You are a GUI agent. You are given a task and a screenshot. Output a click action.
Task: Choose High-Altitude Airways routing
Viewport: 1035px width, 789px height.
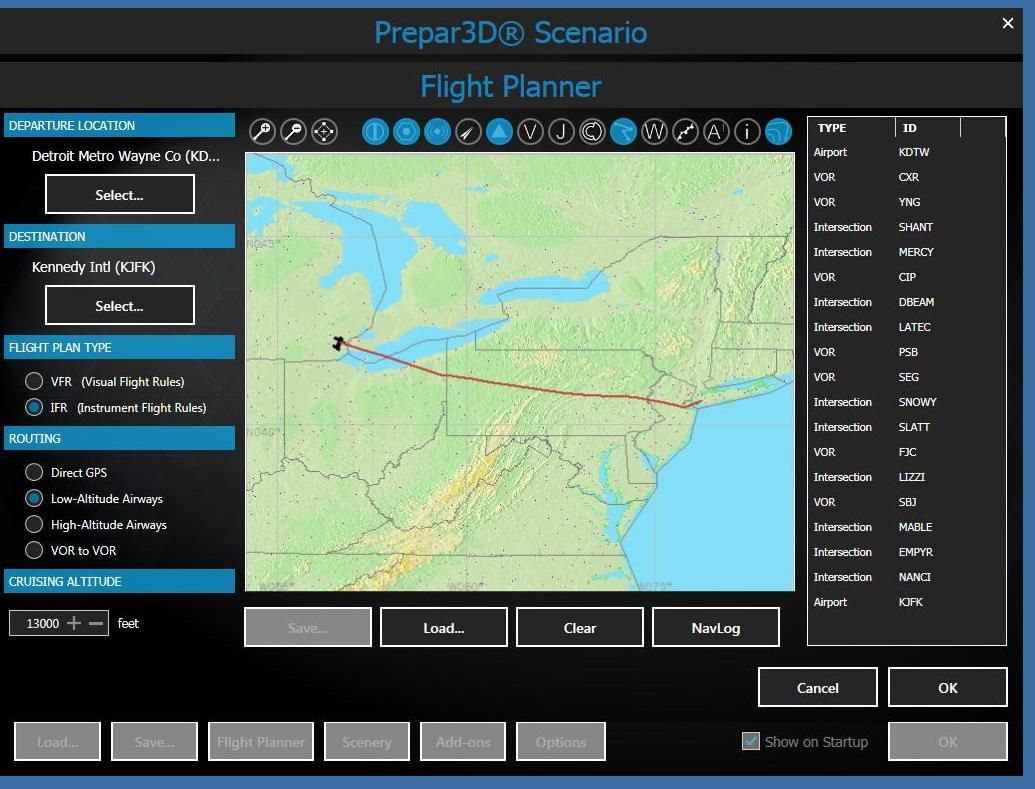[x=34, y=524]
